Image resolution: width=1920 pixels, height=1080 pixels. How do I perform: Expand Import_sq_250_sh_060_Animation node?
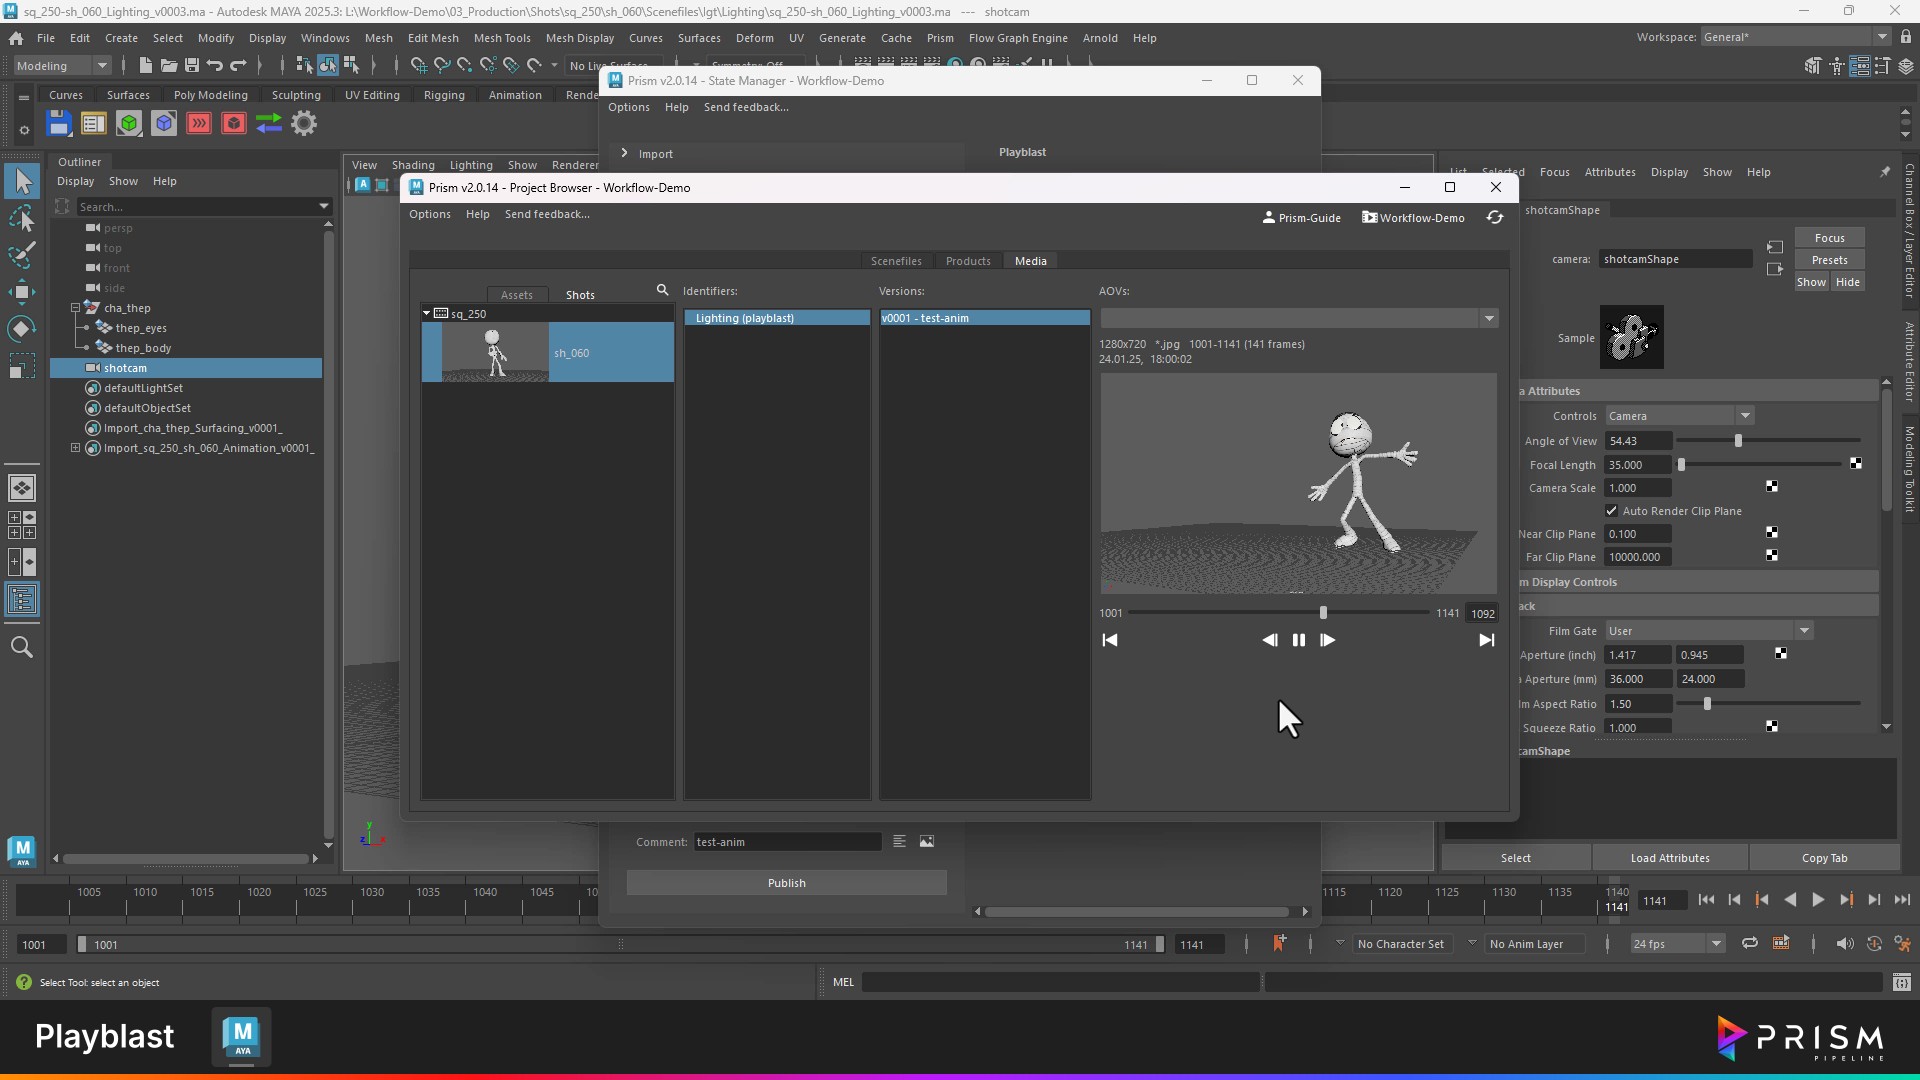(x=75, y=448)
